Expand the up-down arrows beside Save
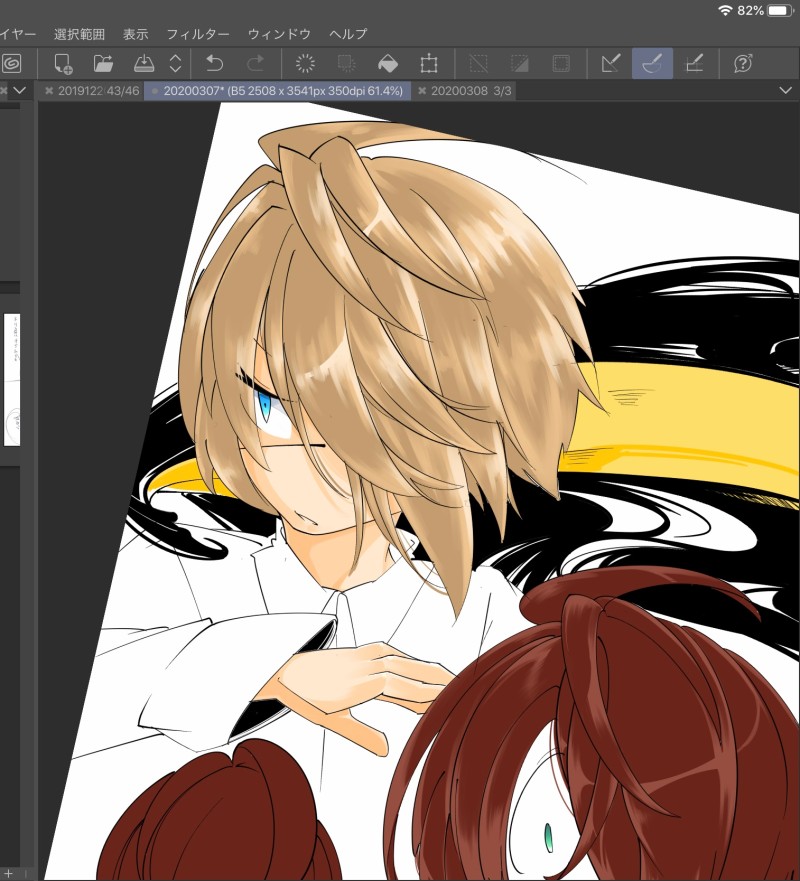800x881 pixels. pyautogui.click(x=175, y=63)
